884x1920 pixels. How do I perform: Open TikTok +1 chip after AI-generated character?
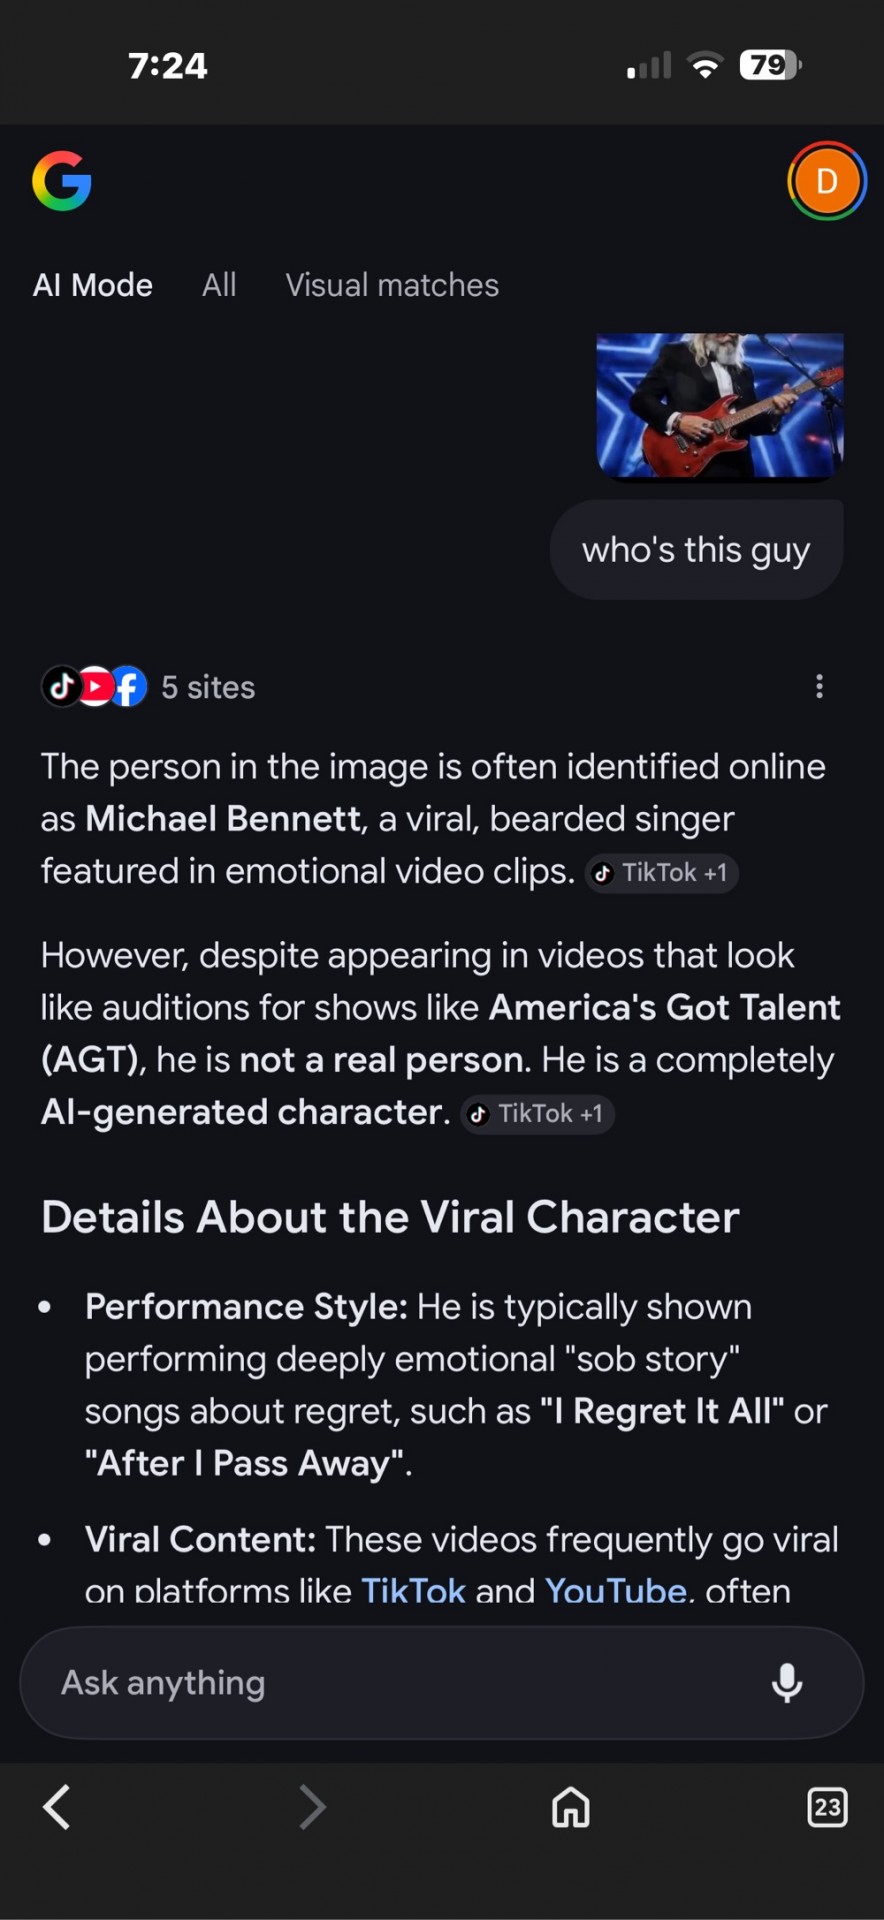point(538,1114)
